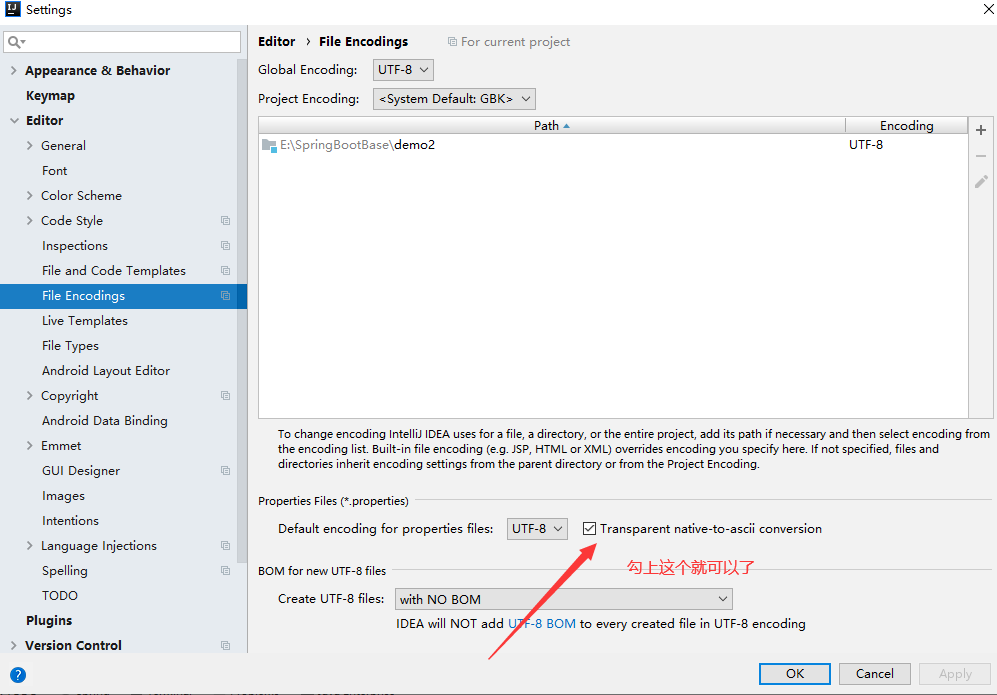Viewport: 997px width, 695px height.
Task: Toggle Transparent native-to-ascii conversion checkbox
Action: tap(589, 528)
